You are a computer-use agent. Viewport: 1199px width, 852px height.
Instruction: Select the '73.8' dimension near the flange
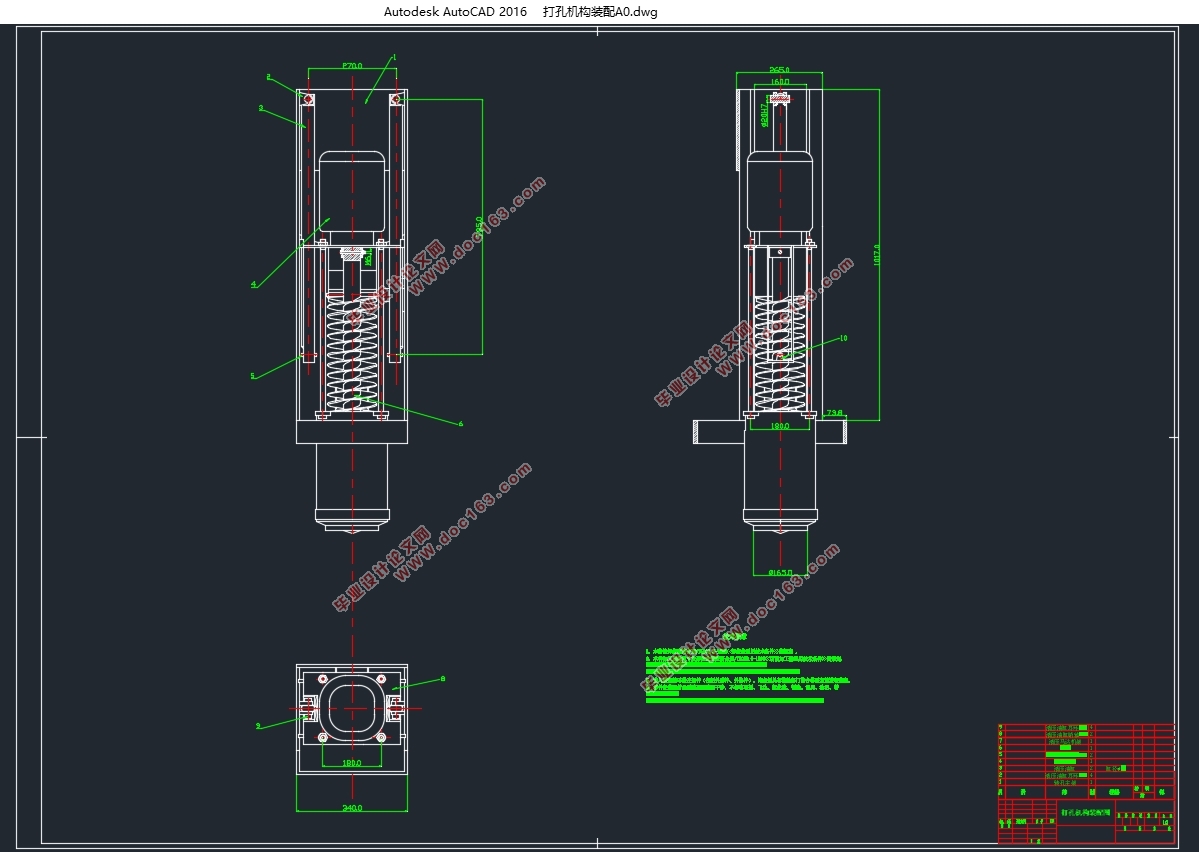pos(834,413)
